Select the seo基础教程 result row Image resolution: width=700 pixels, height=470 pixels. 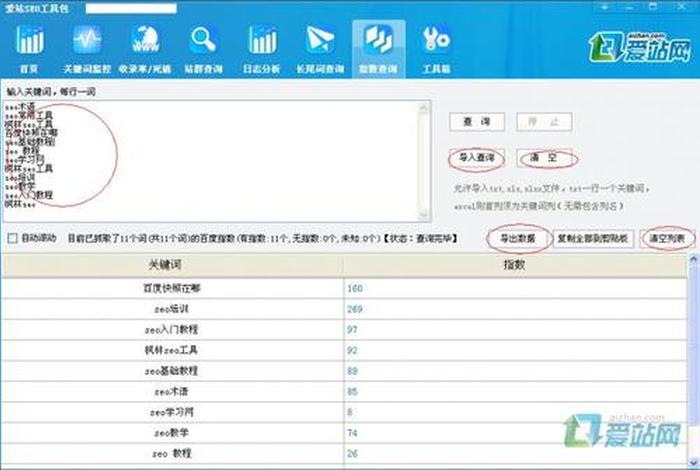tap(344, 371)
